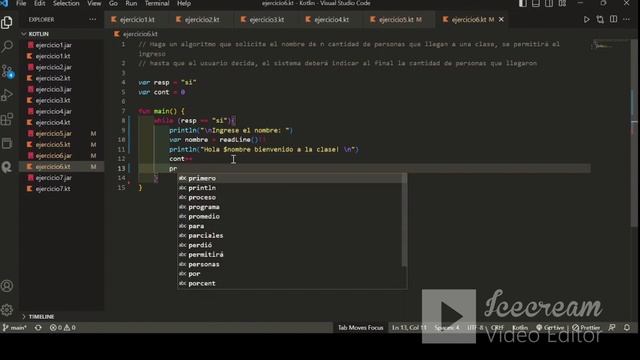Screen dimensions: 640x360
Task: Select the 'println' autocomplete suggestion
Action: (x=290, y=188)
